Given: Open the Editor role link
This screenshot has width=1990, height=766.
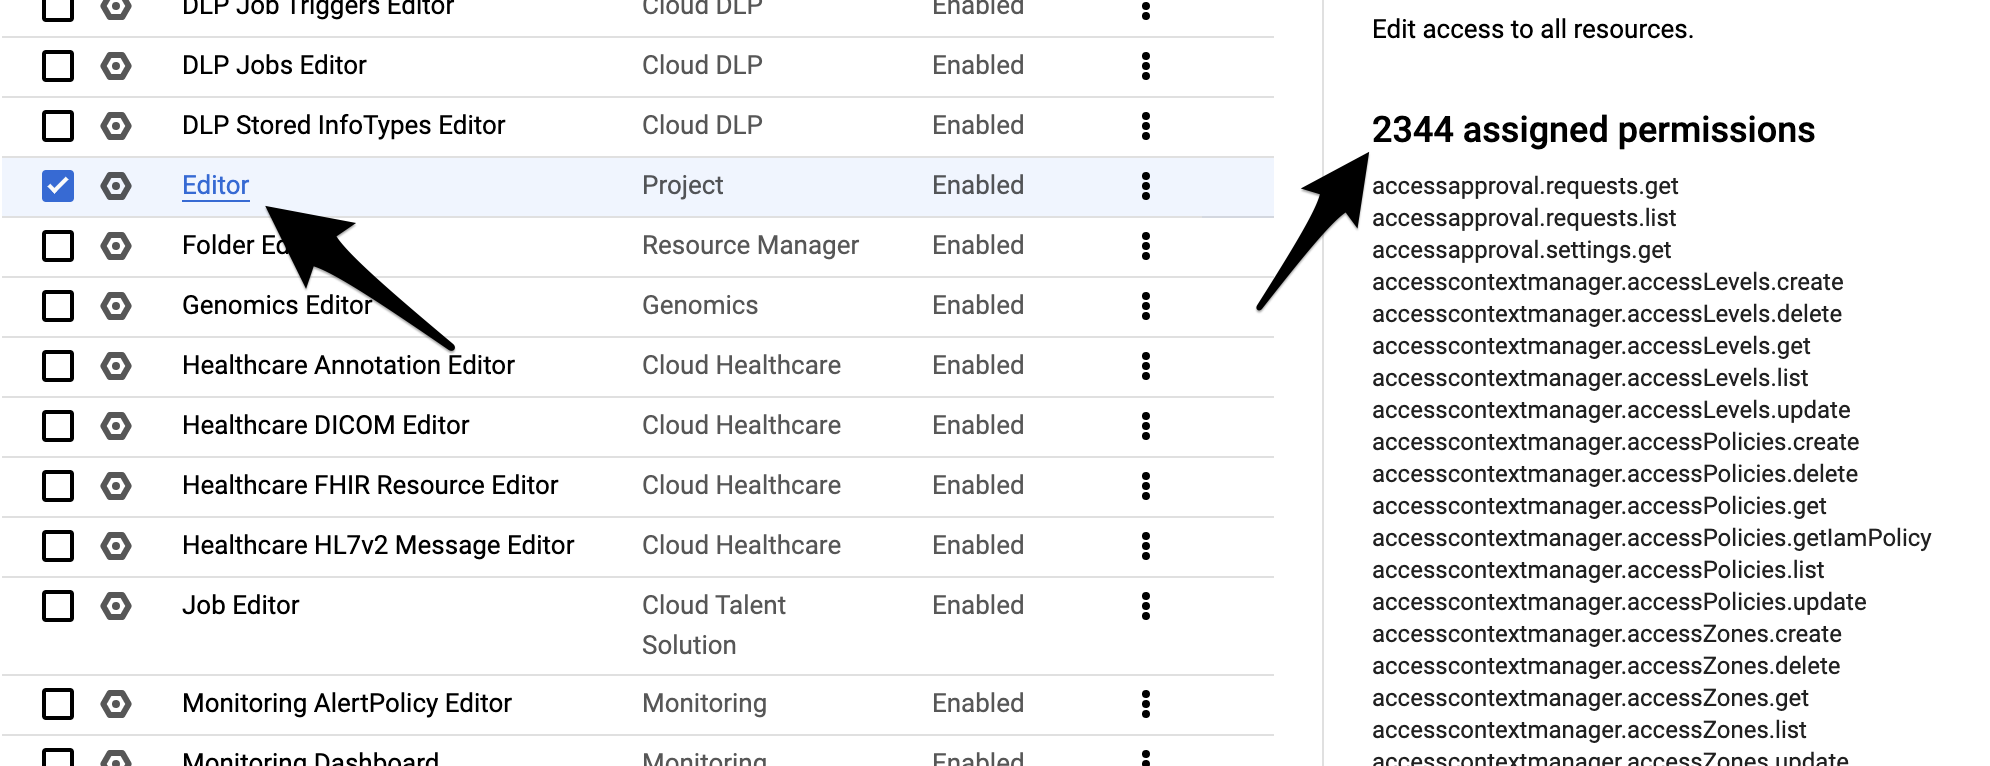Looking at the screenshot, I should [216, 185].
